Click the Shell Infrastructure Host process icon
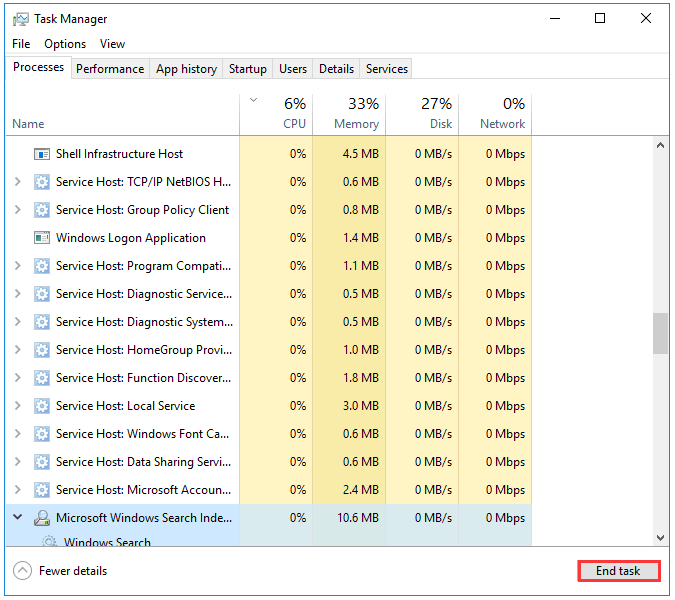This screenshot has height=600, width=675. (42, 154)
